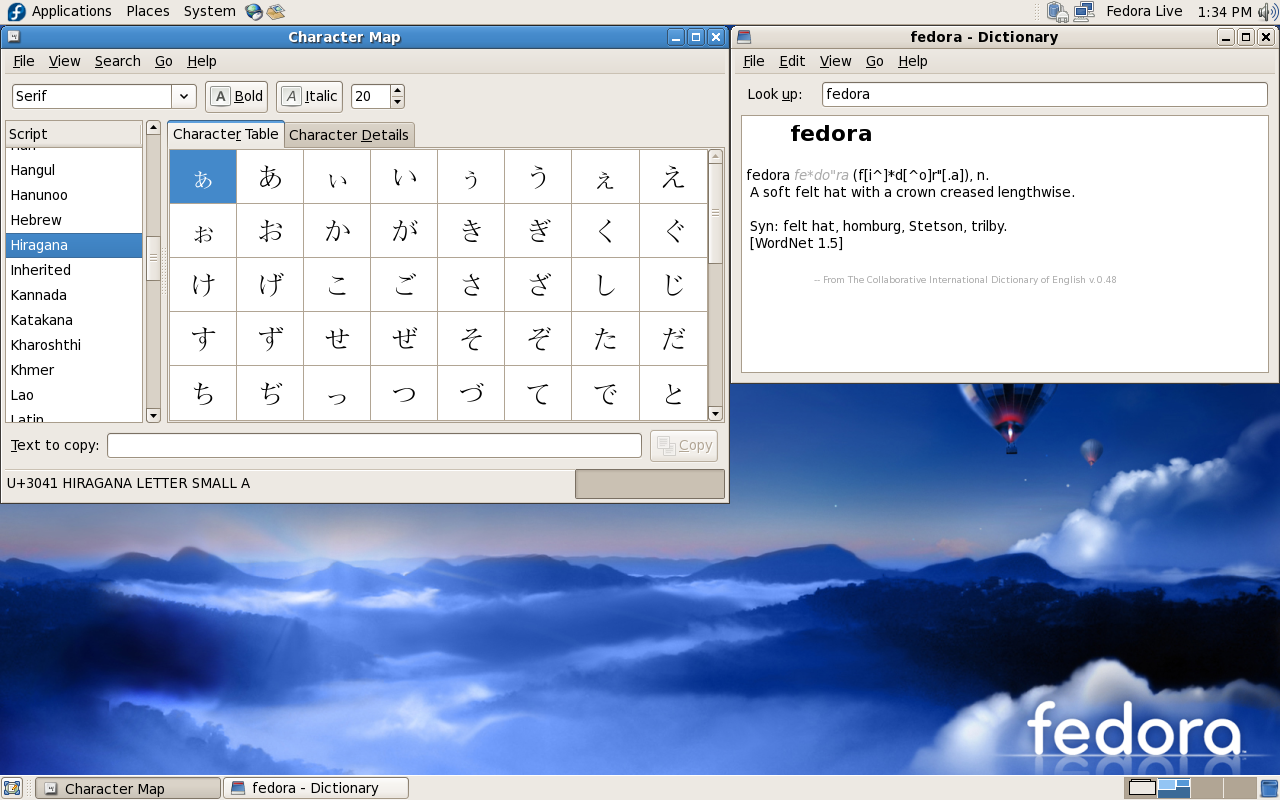
Task: Open the Places menu
Action: pyautogui.click(x=148, y=11)
